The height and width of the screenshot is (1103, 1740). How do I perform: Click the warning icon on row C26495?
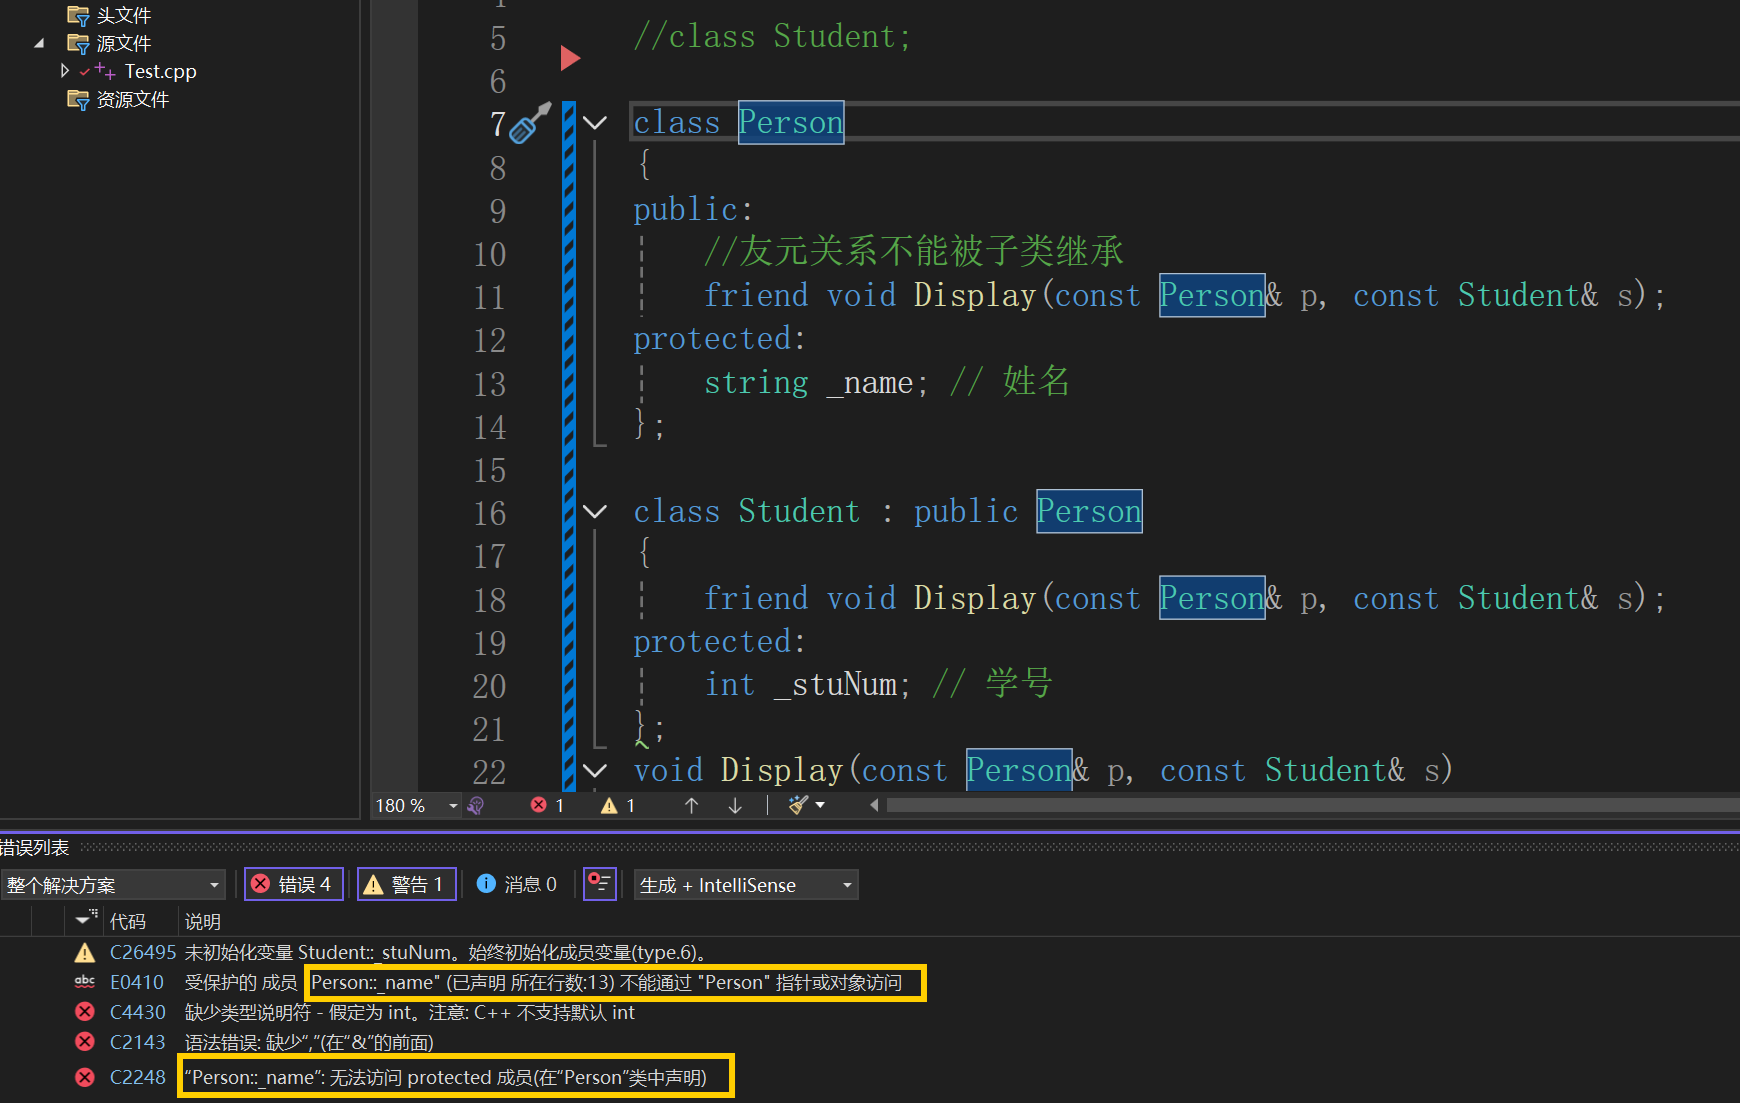point(85,952)
